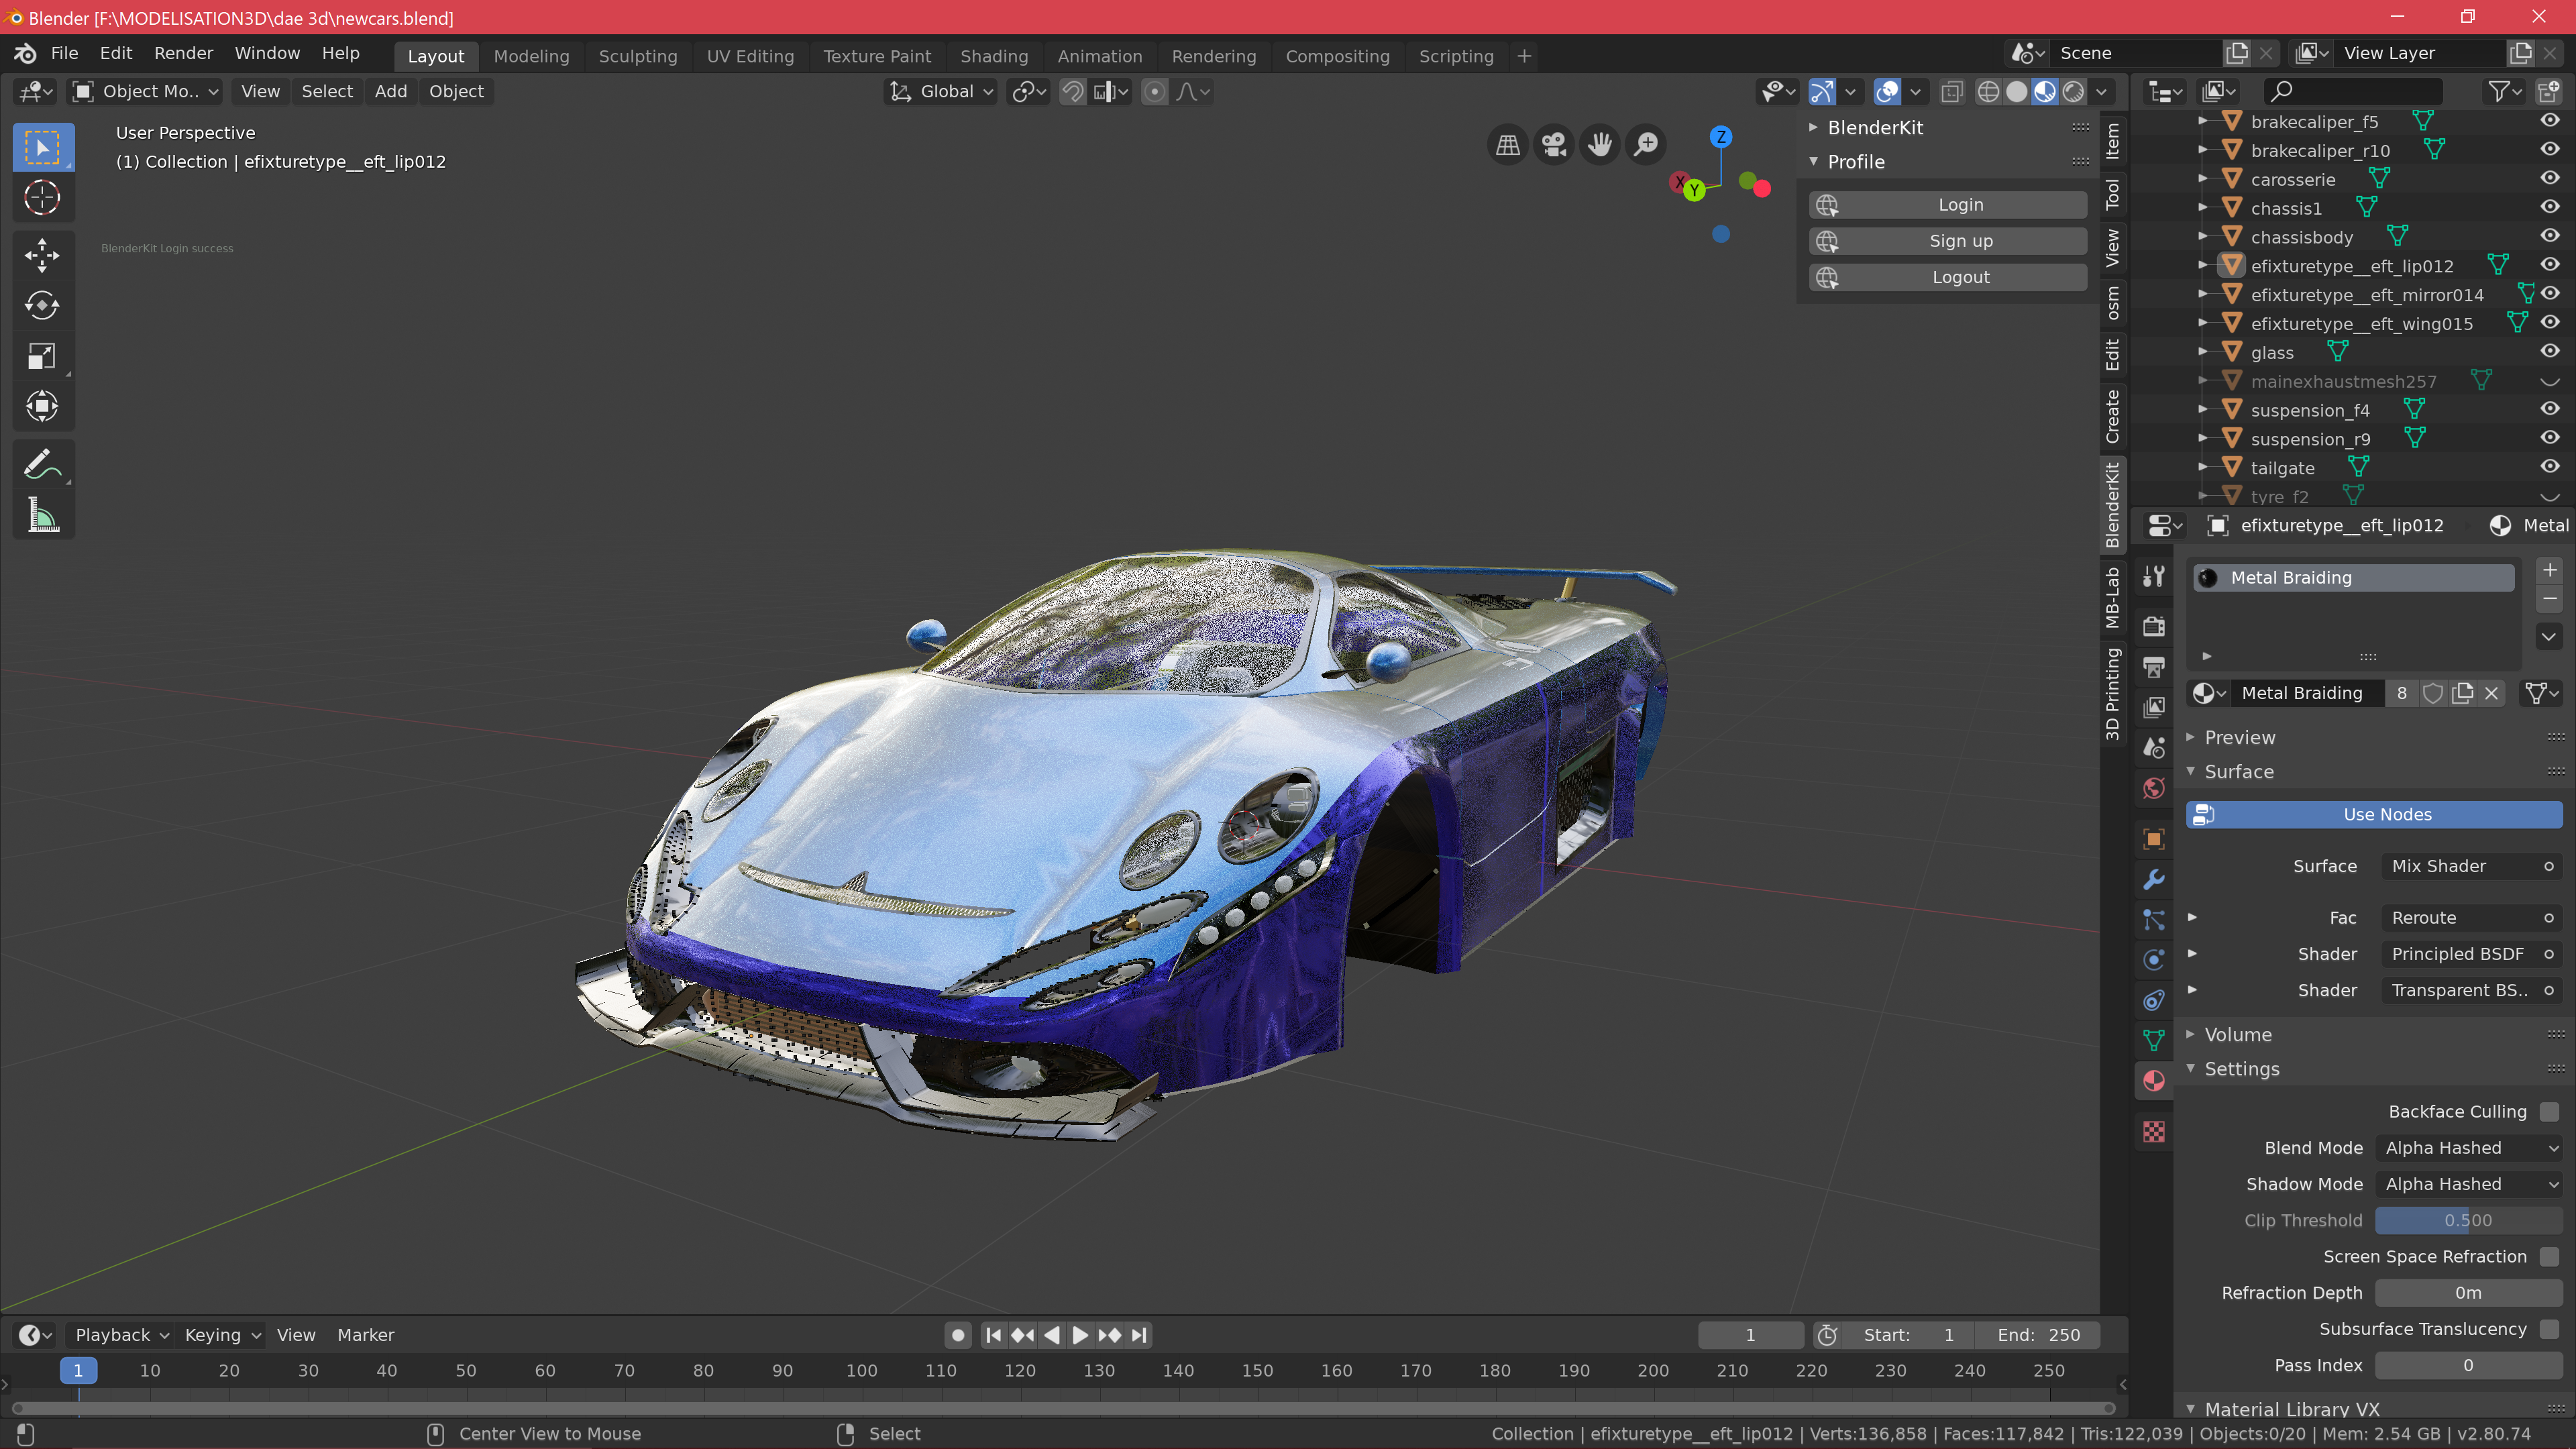Viewport: 2576px width, 1449px height.
Task: Open the Shadow Mode dropdown
Action: click(2468, 1184)
